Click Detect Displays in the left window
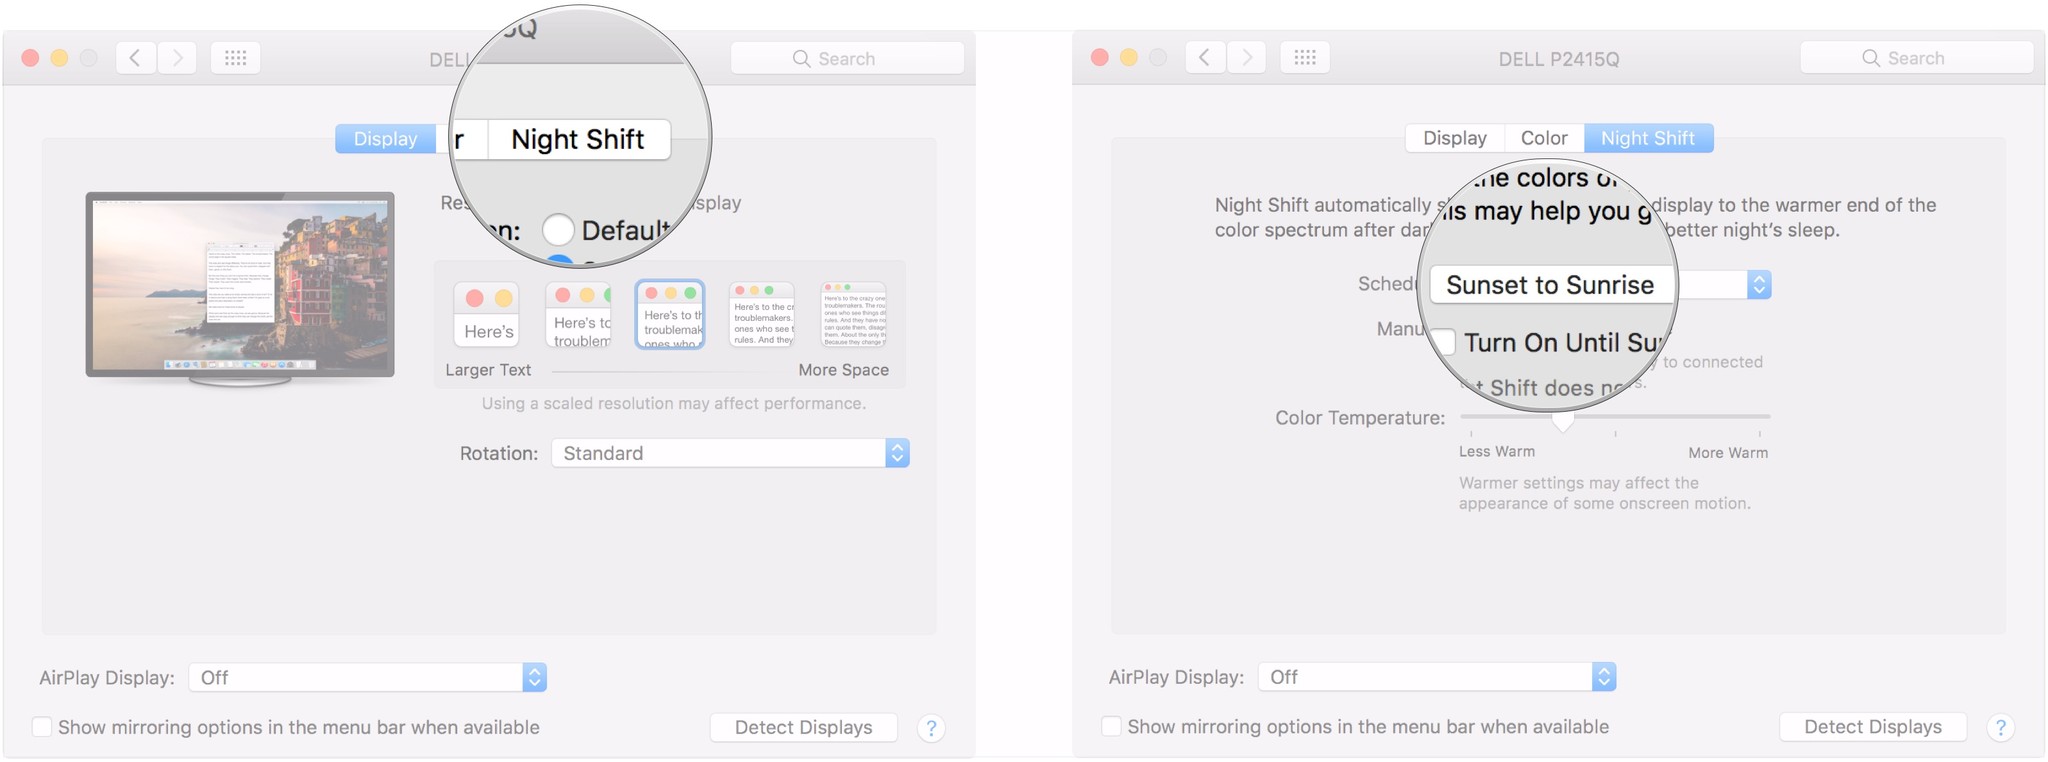The image size is (2048, 762). click(x=804, y=727)
